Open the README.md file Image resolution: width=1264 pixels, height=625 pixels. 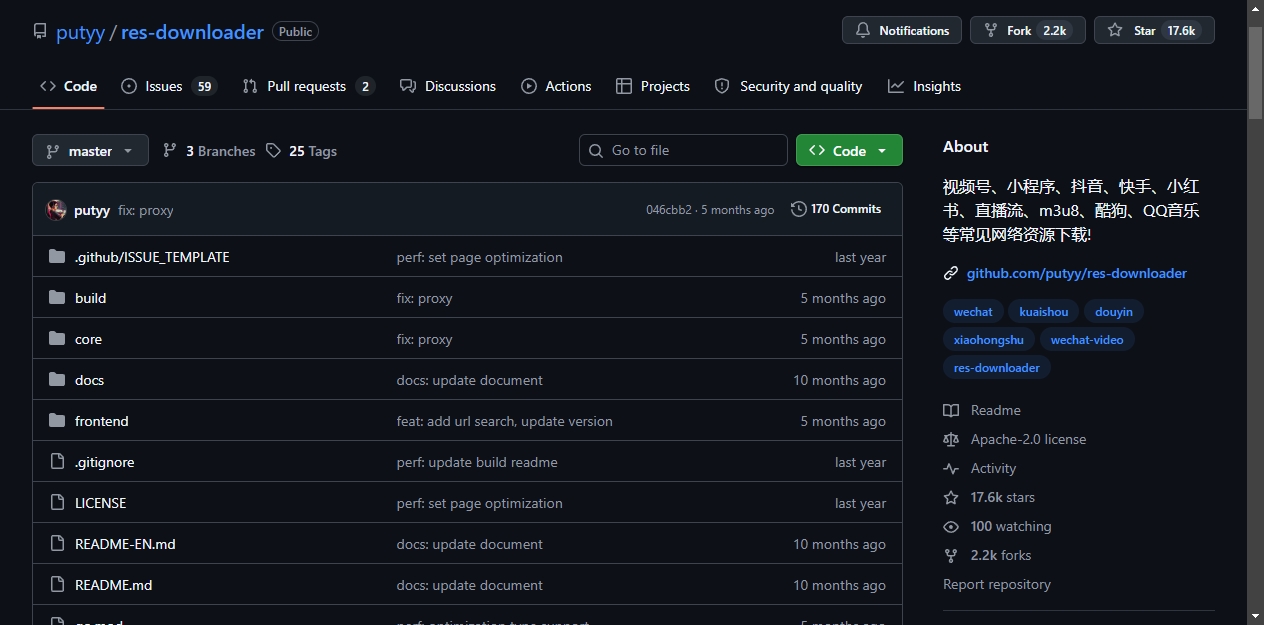(x=113, y=585)
